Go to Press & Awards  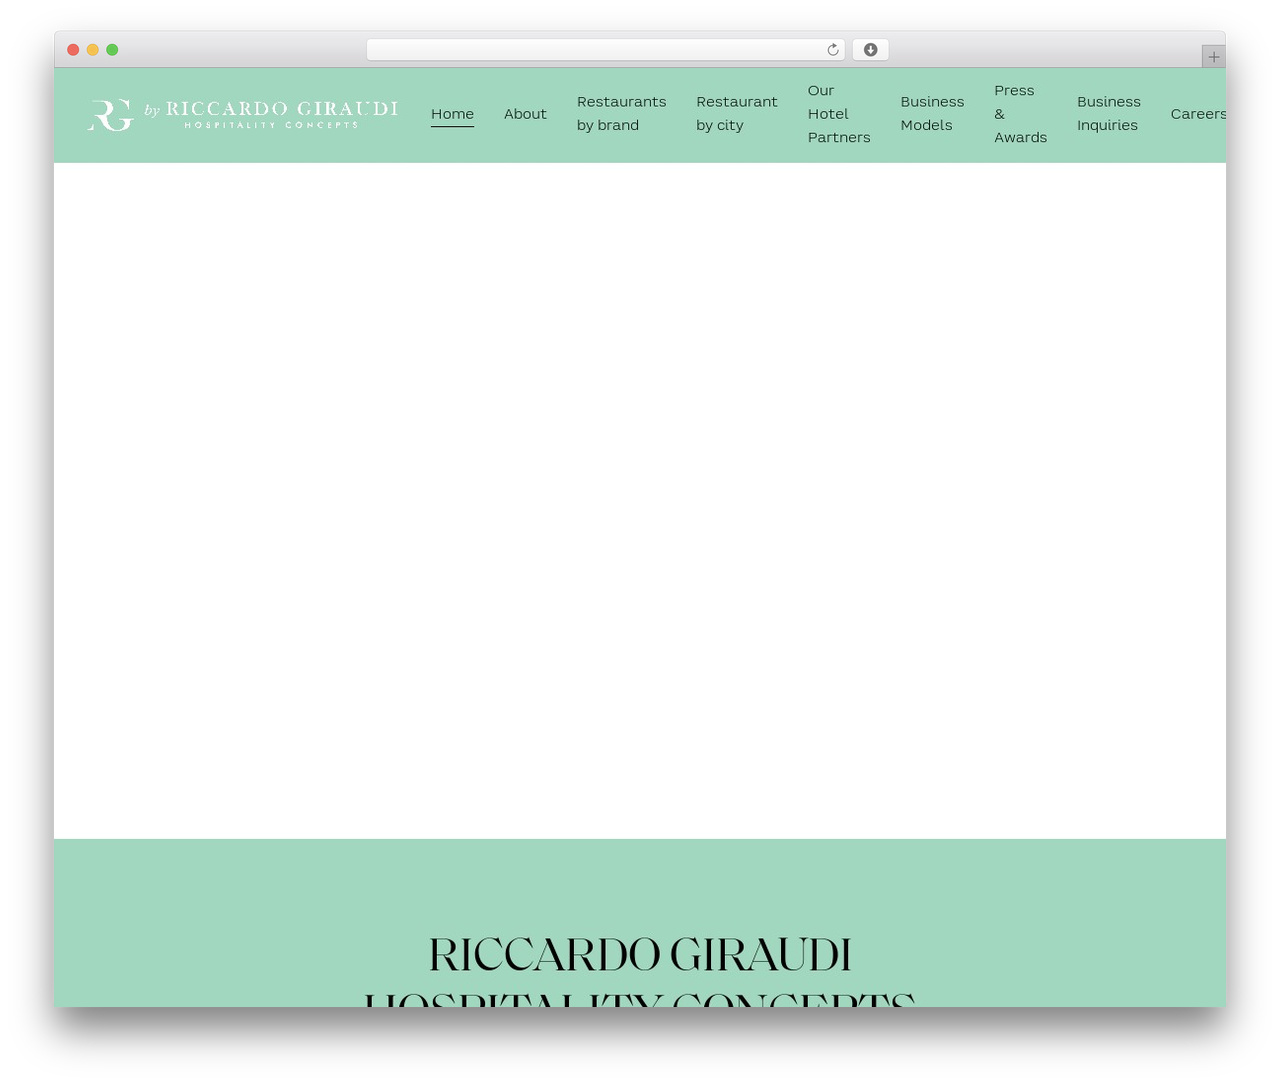pos(1020,114)
